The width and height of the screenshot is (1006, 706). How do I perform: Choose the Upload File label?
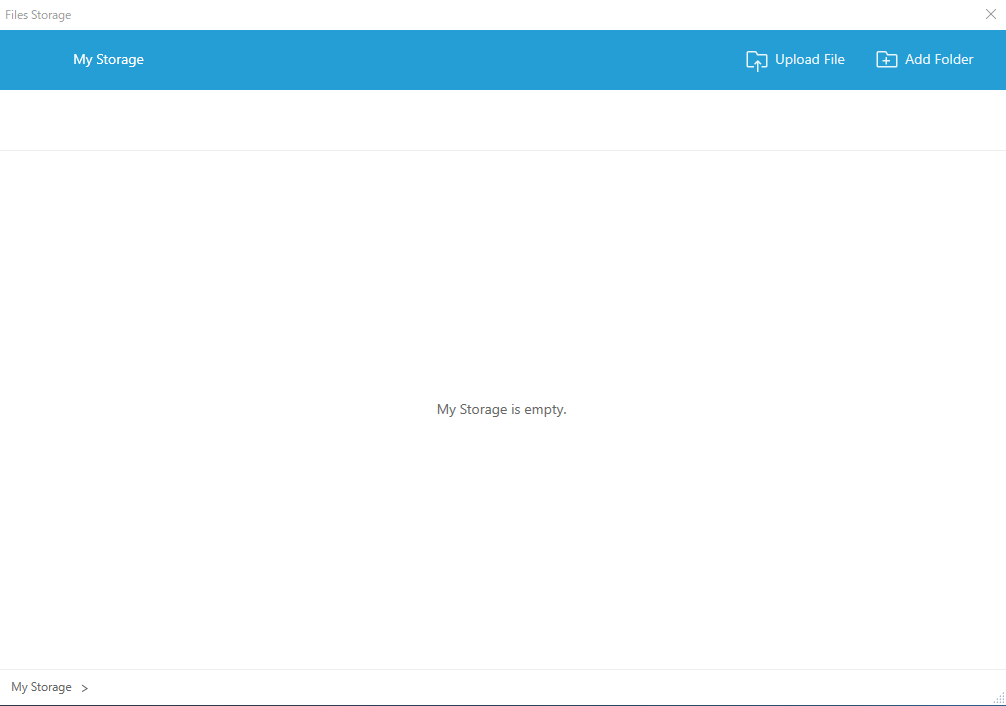coord(810,60)
